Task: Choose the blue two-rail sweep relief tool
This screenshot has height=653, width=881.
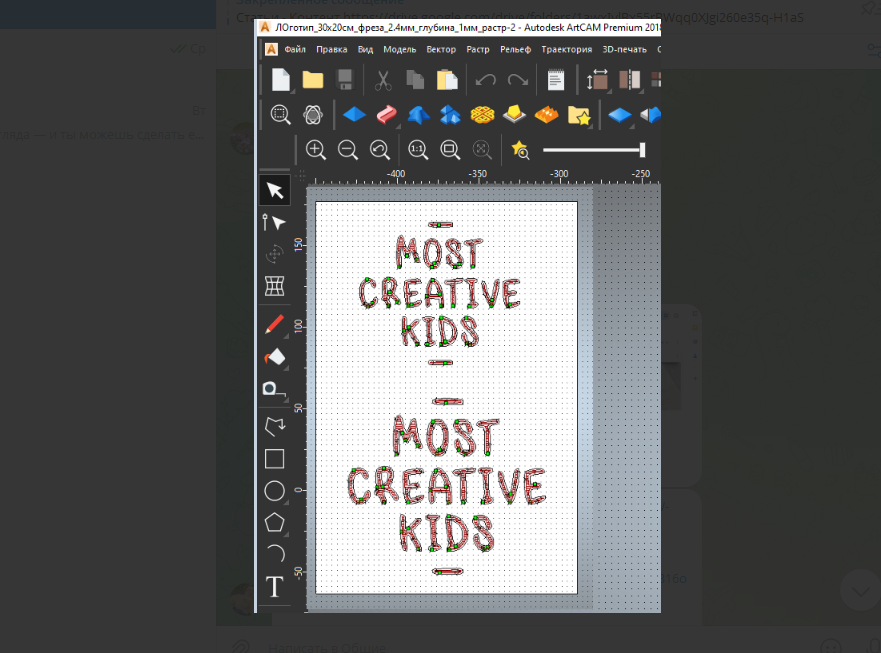Action: coord(419,115)
